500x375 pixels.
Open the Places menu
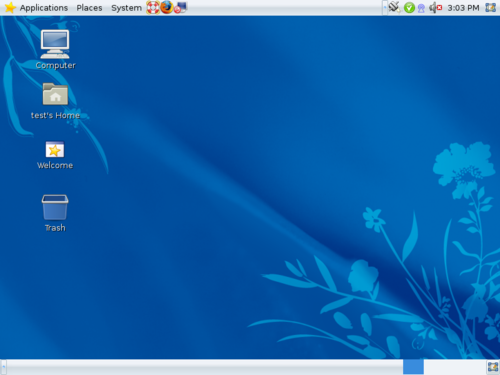point(89,8)
